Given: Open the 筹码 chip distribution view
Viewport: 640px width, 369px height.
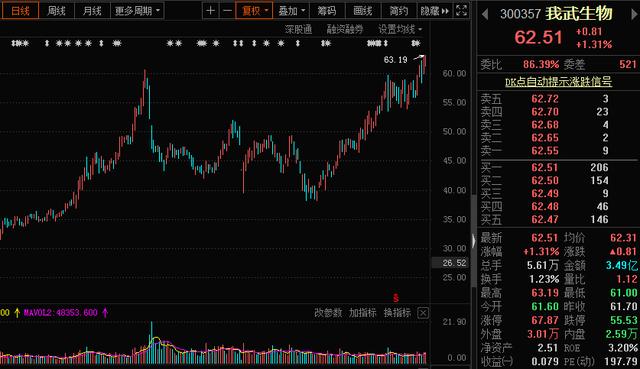Looking at the screenshot, I should [327, 11].
